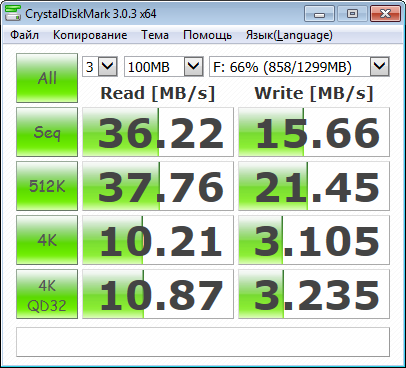406x368 pixels.
Task: Expand the test count dropdown showing 3
Action: tap(108, 66)
